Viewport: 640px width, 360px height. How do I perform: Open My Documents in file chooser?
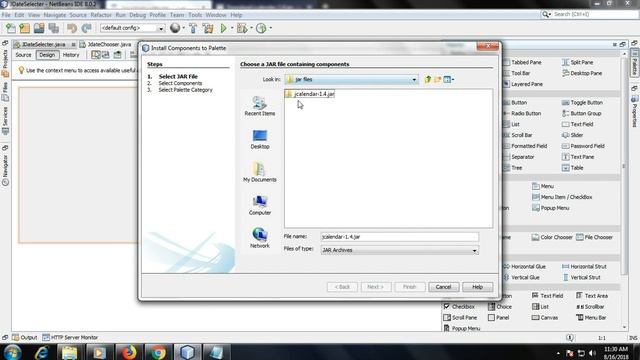[260, 172]
